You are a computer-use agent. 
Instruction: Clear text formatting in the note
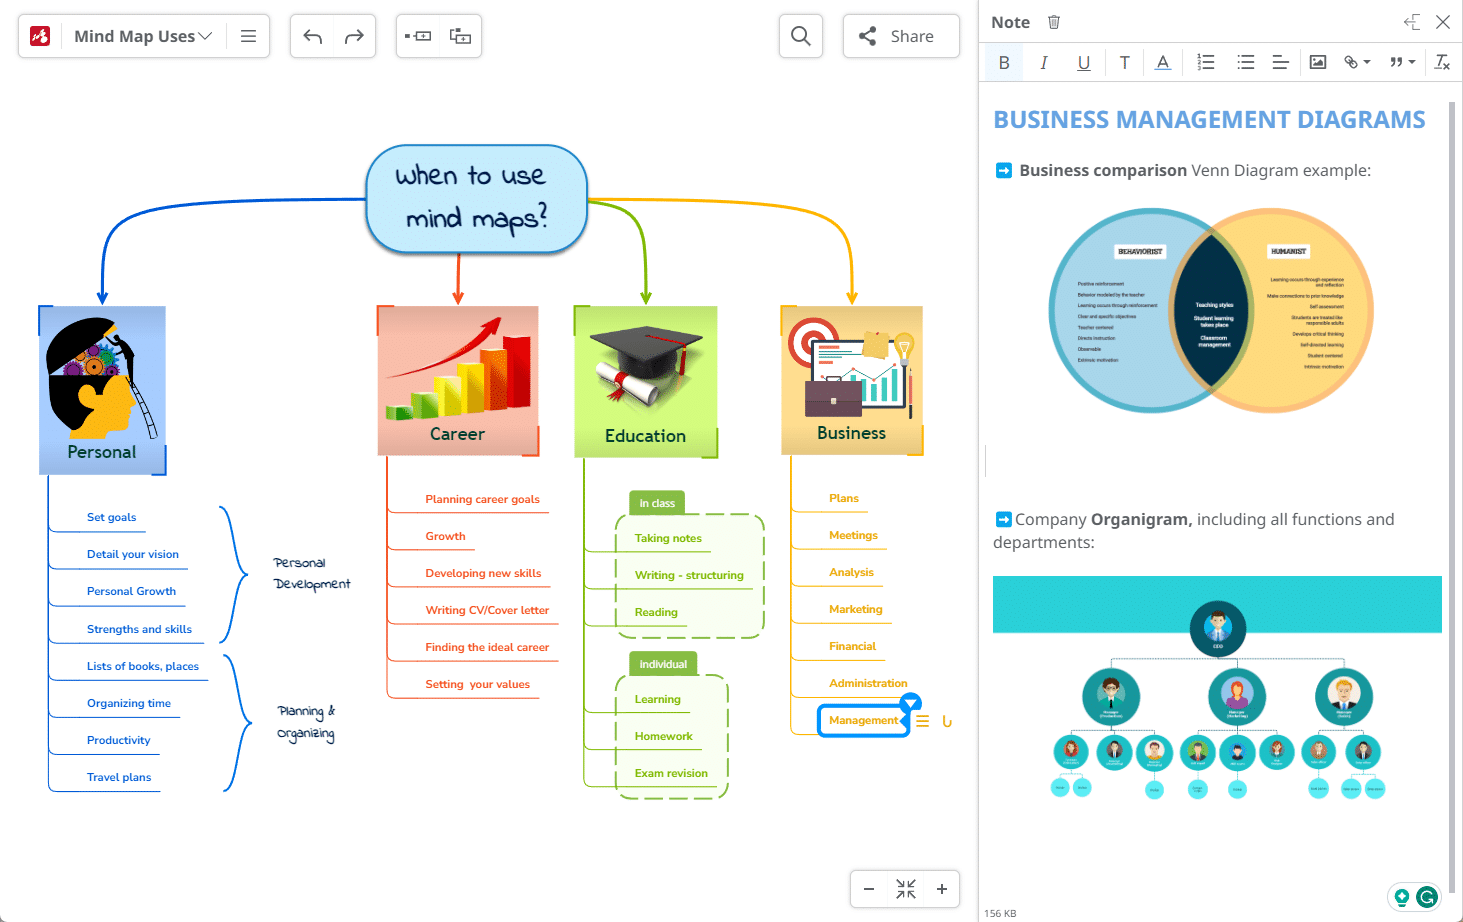coord(1442,63)
